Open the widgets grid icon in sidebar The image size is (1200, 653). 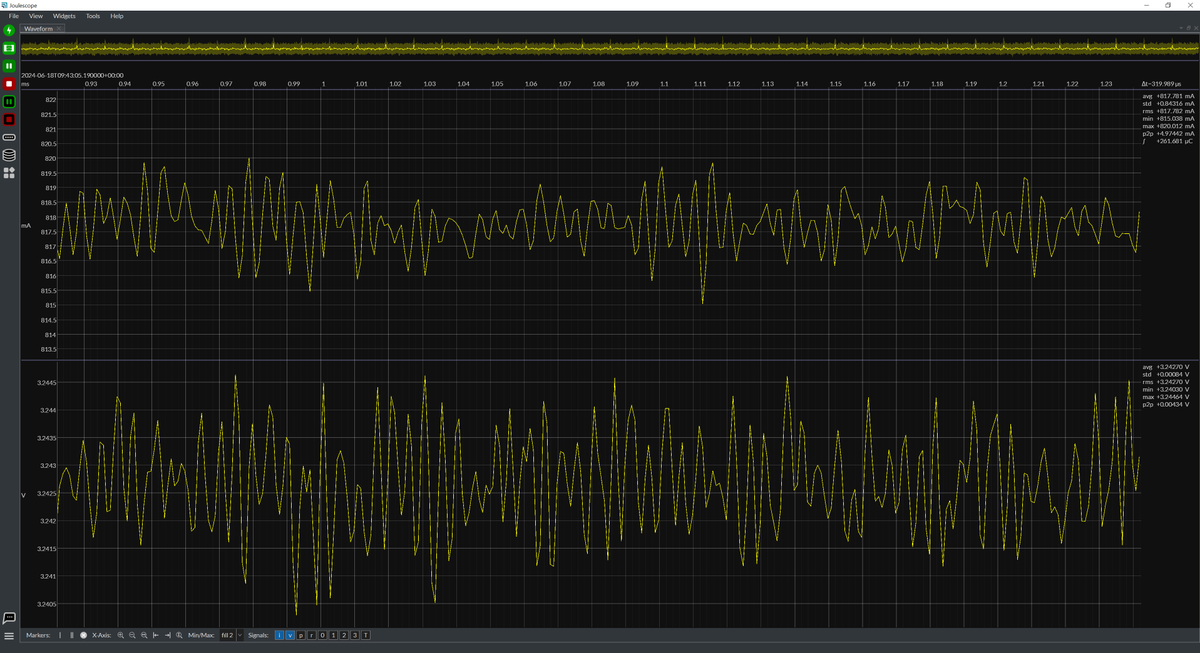[x=9, y=173]
